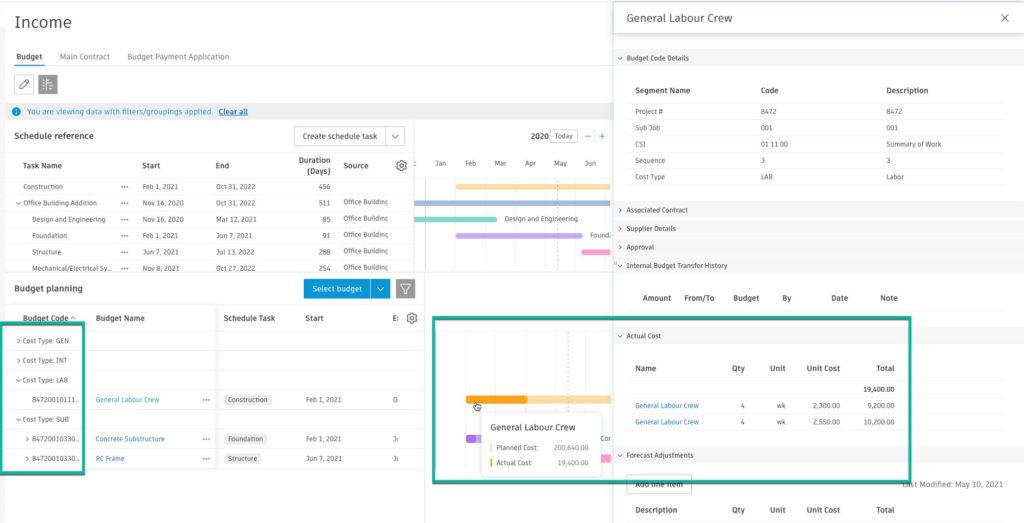This screenshot has height=523, width=1024.
Task: Collapse Cost Type: LAB group
Action: tap(18, 380)
